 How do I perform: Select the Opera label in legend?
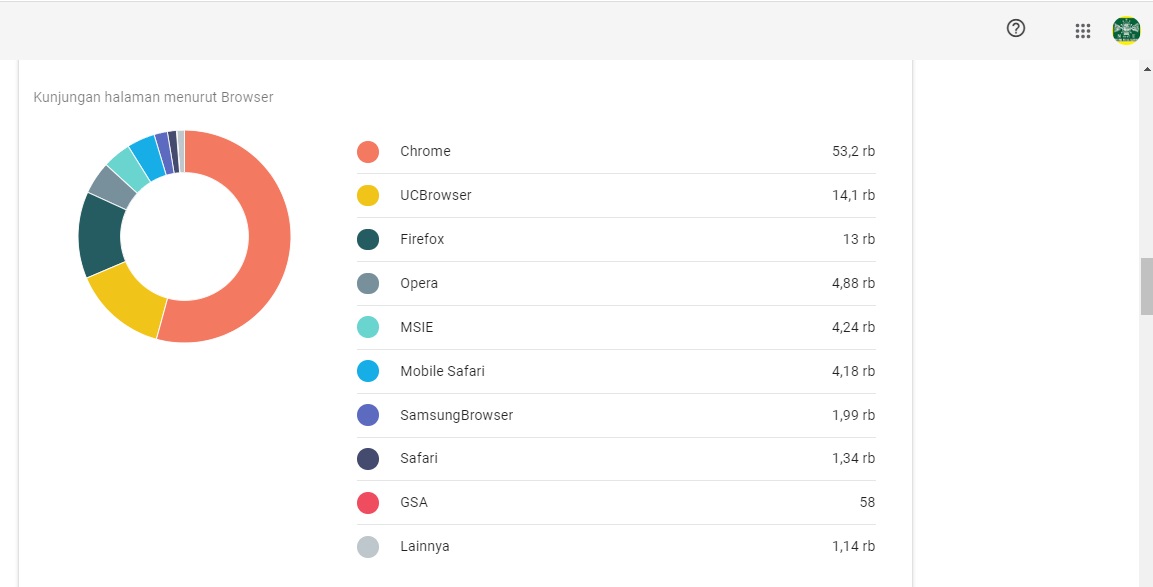pyautogui.click(x=419, y=283)
